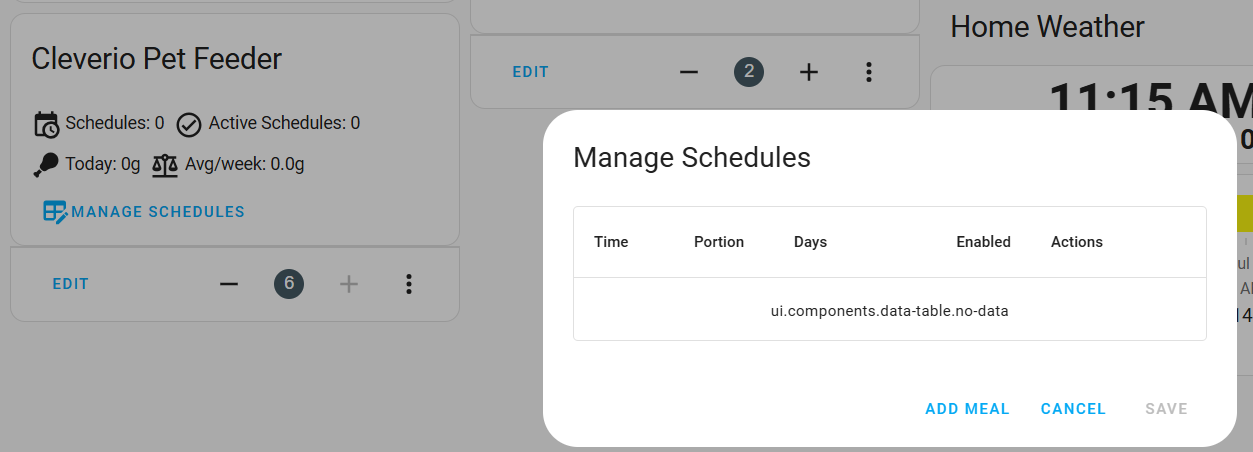
Task: Open MANAGE SCHEDULES on the Pet Feeder card
Action: pos(158,212)
